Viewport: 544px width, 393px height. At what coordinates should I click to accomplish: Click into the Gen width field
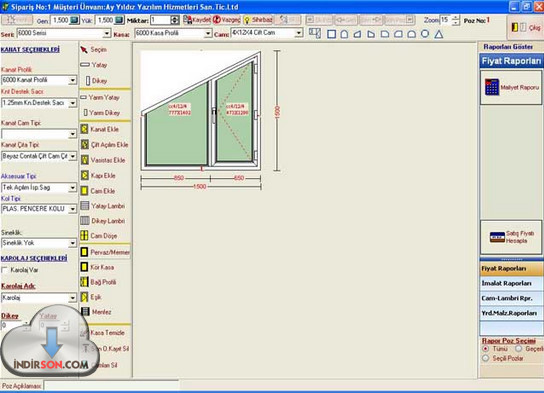click(60, 20)
